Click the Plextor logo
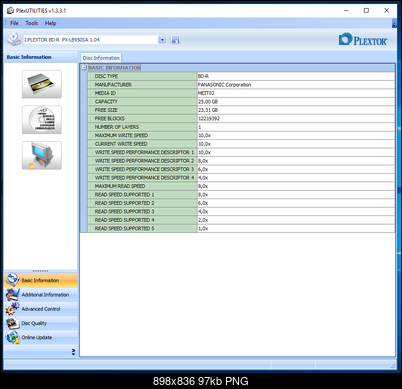Image resolution: width=402 pixels, height=389 pixels. coord(363,39)
